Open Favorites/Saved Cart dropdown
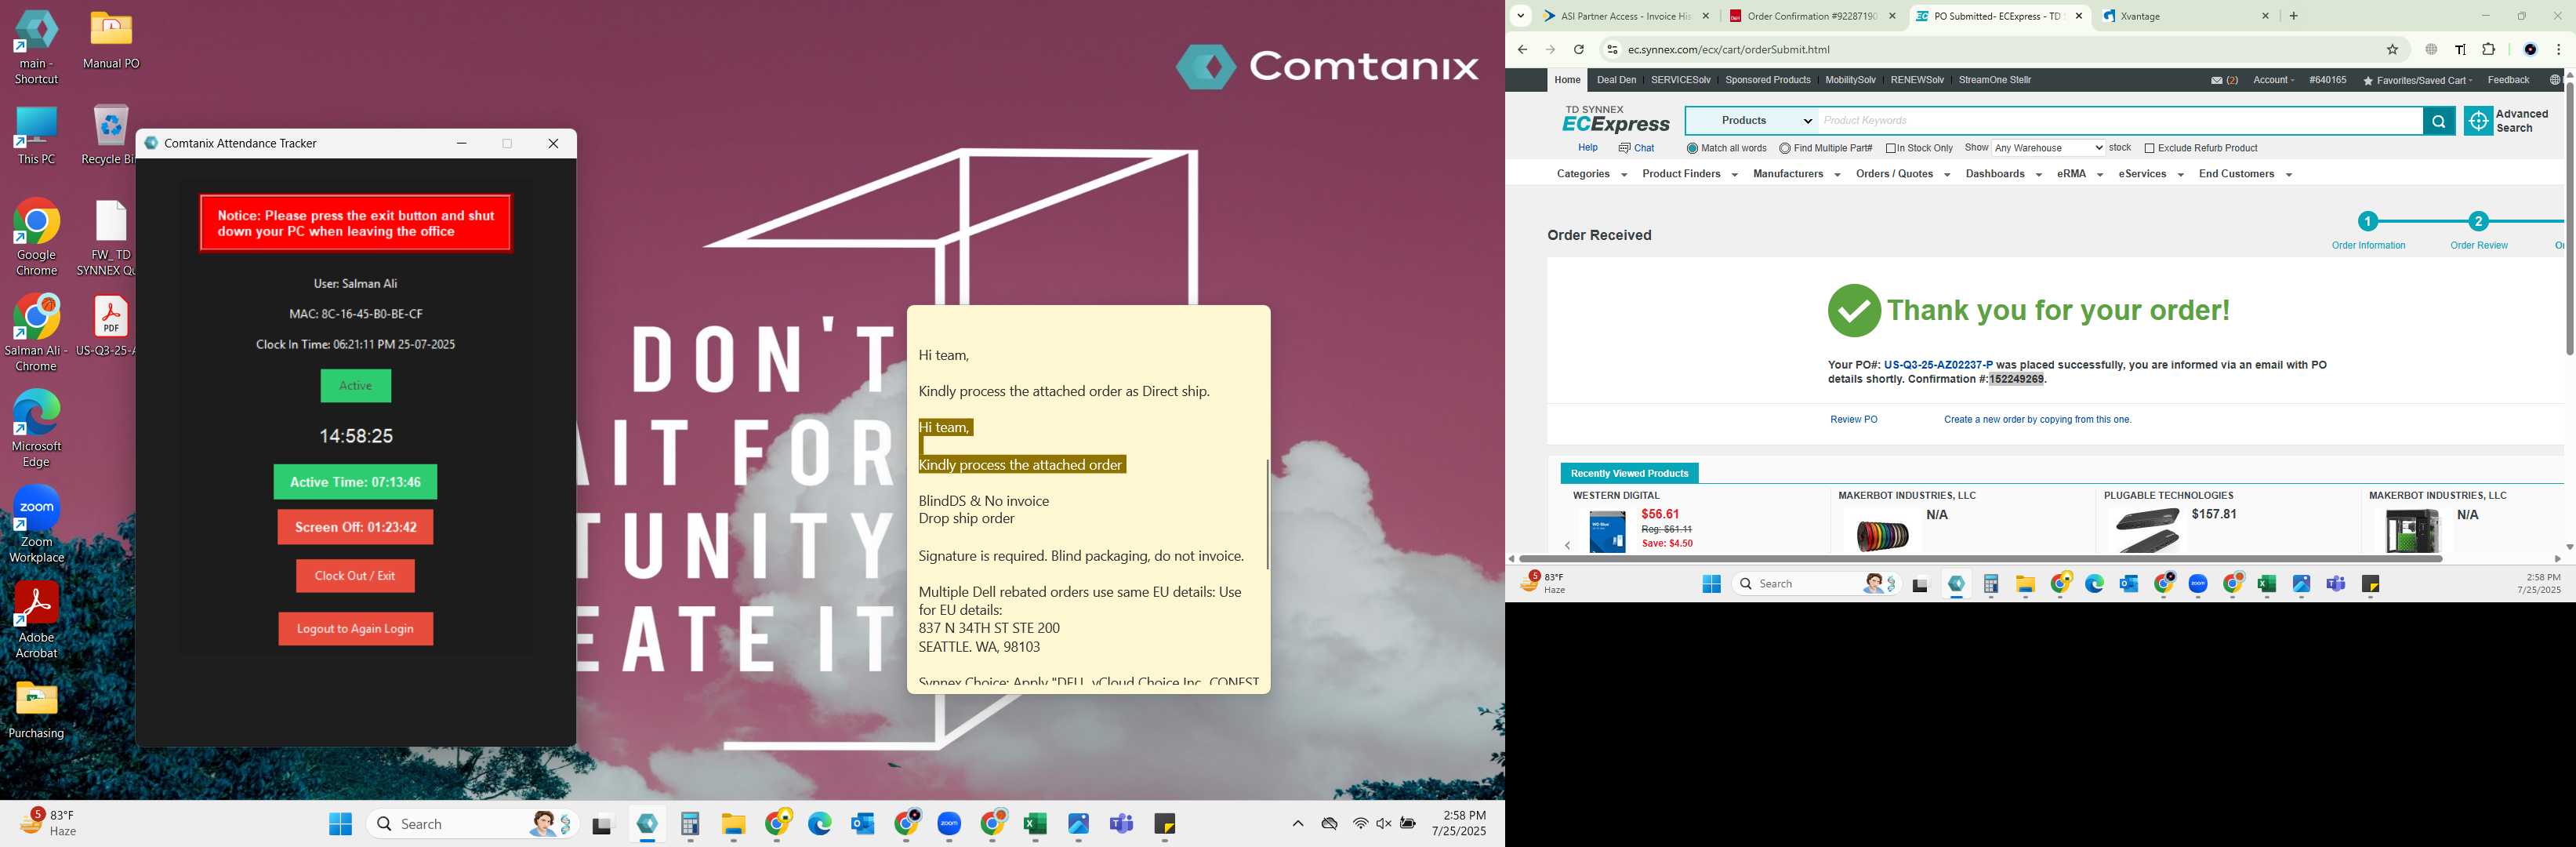The image size is (2576, 847). pyautogui.click(x=2417, y=80)
